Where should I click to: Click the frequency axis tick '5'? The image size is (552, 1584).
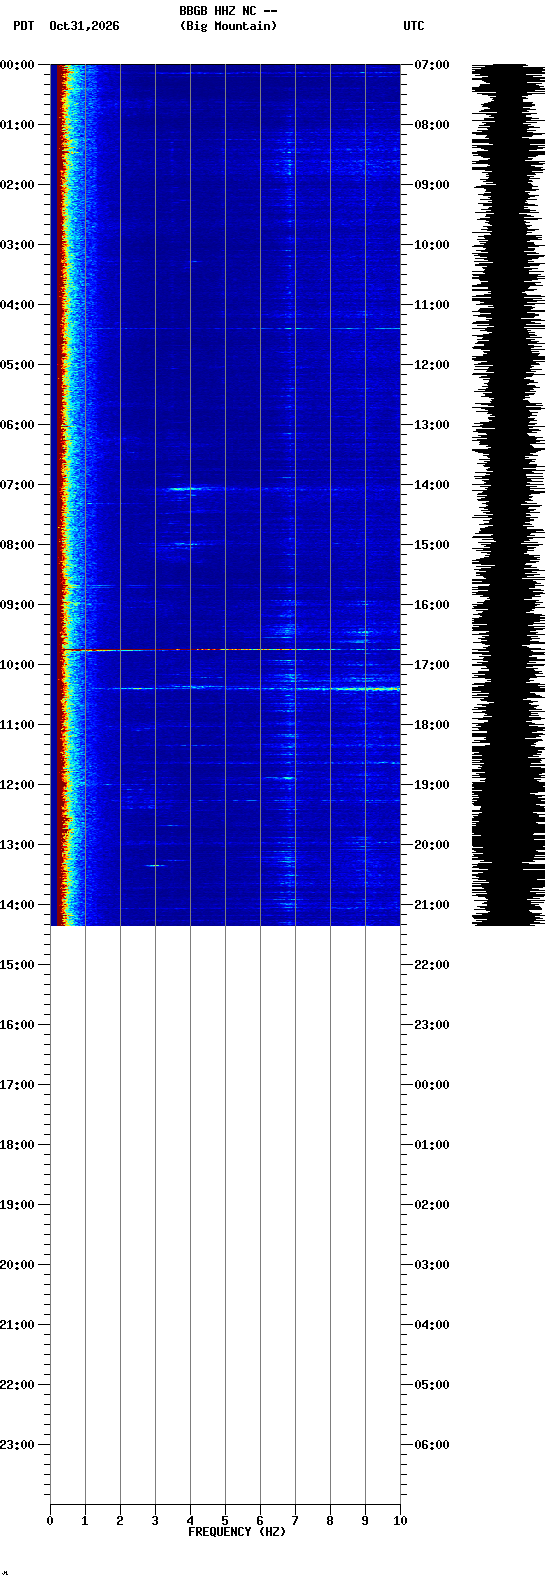click(225, 1521)
